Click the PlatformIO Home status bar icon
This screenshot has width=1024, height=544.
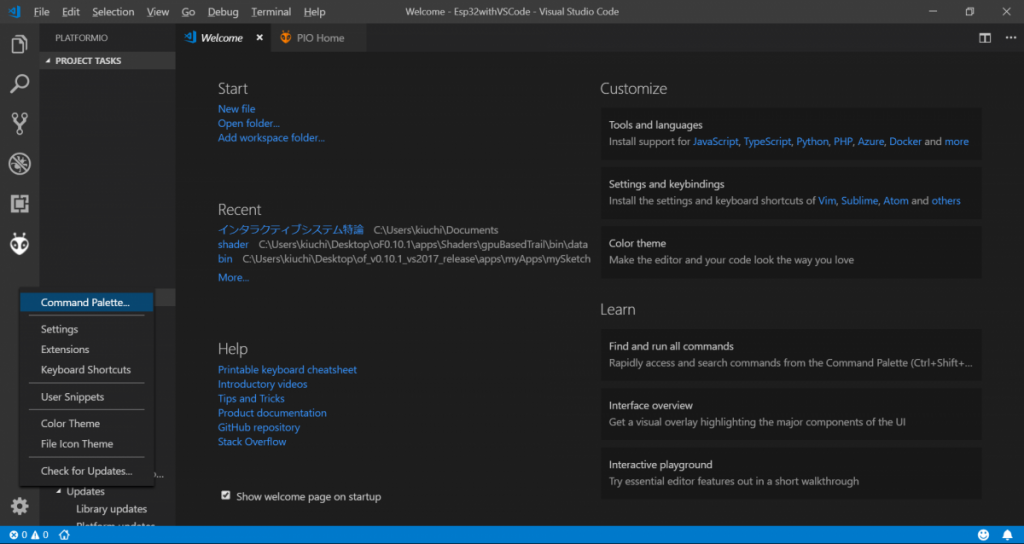64,535
